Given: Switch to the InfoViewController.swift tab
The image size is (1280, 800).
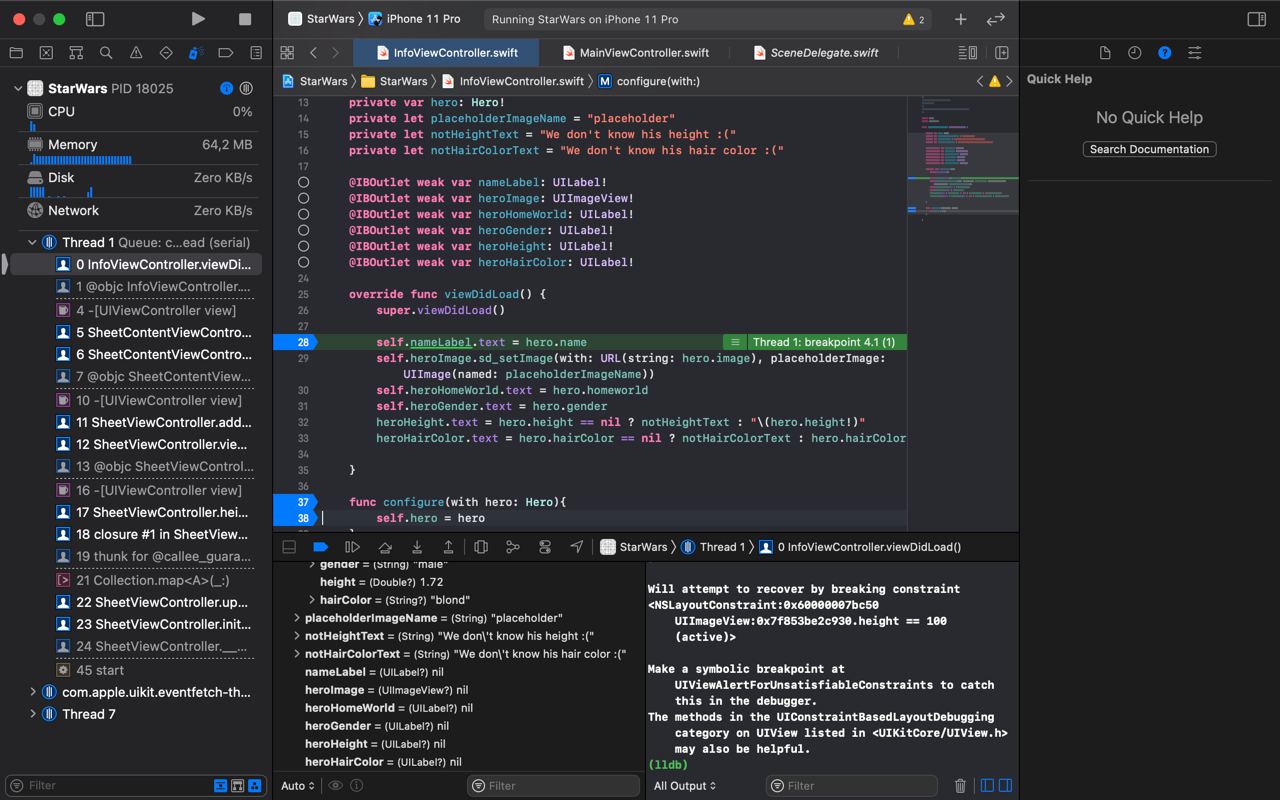Looking at the screenshot, I should tap(446, 53).
